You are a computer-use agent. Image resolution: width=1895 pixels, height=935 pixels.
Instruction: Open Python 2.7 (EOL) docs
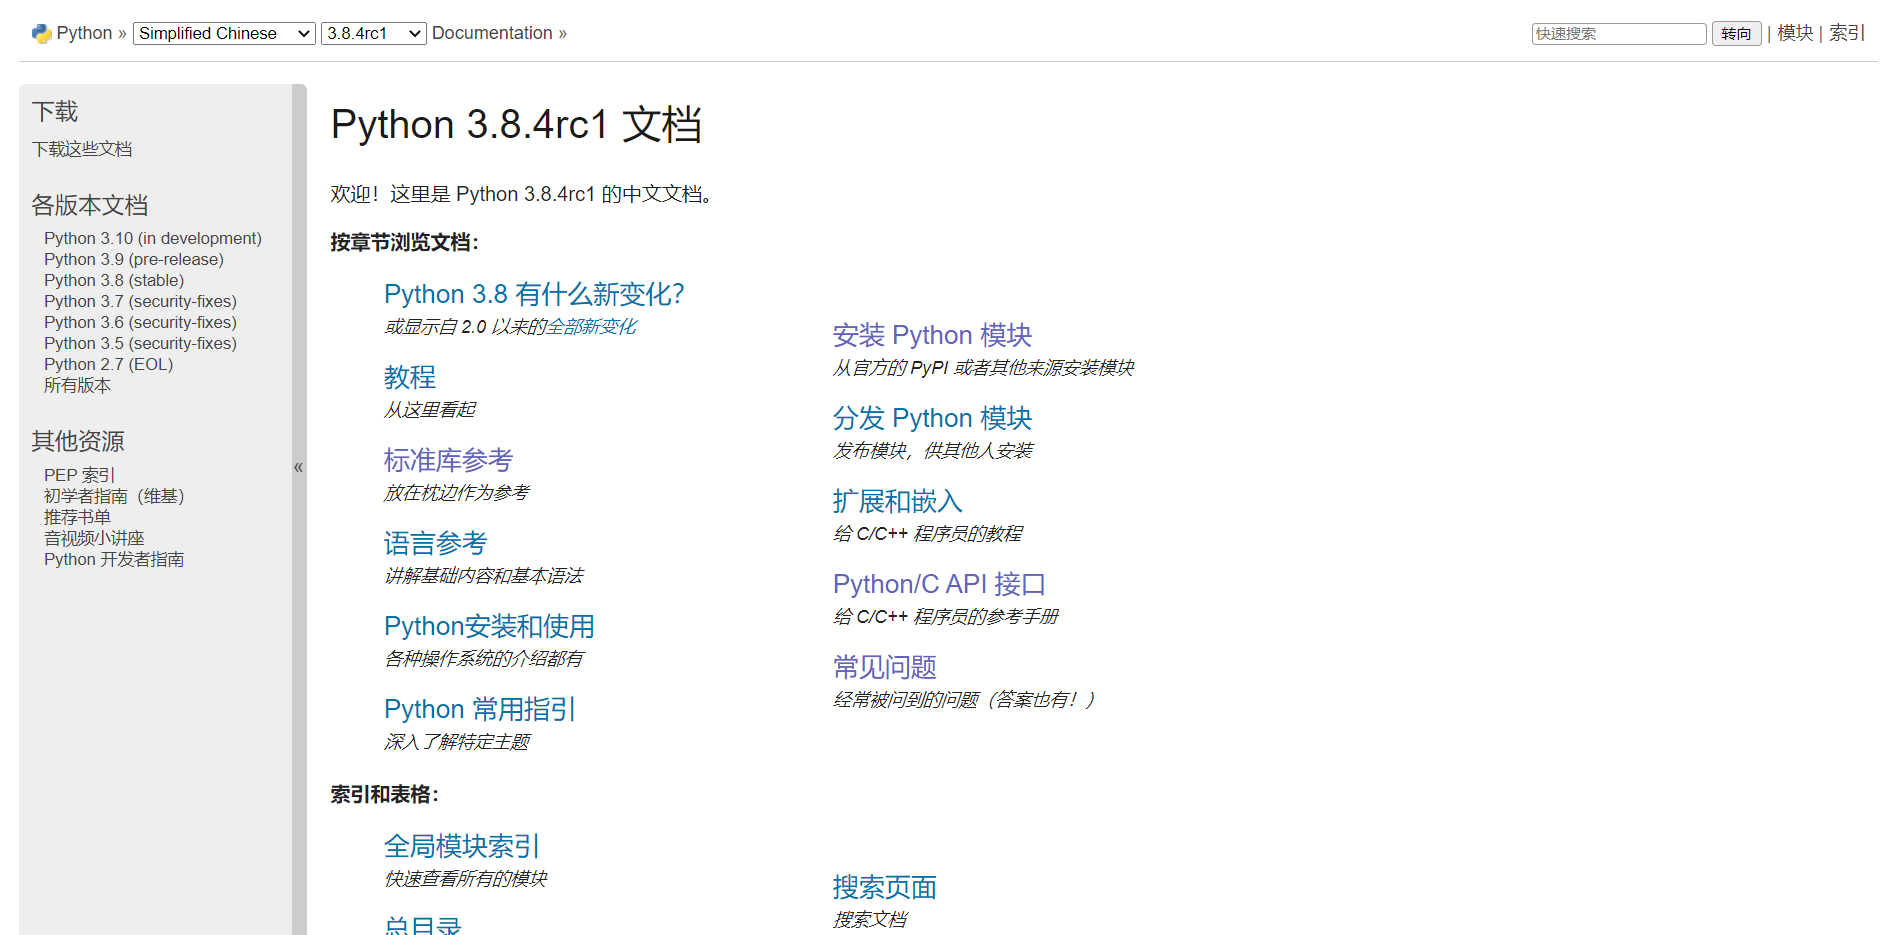108,364
